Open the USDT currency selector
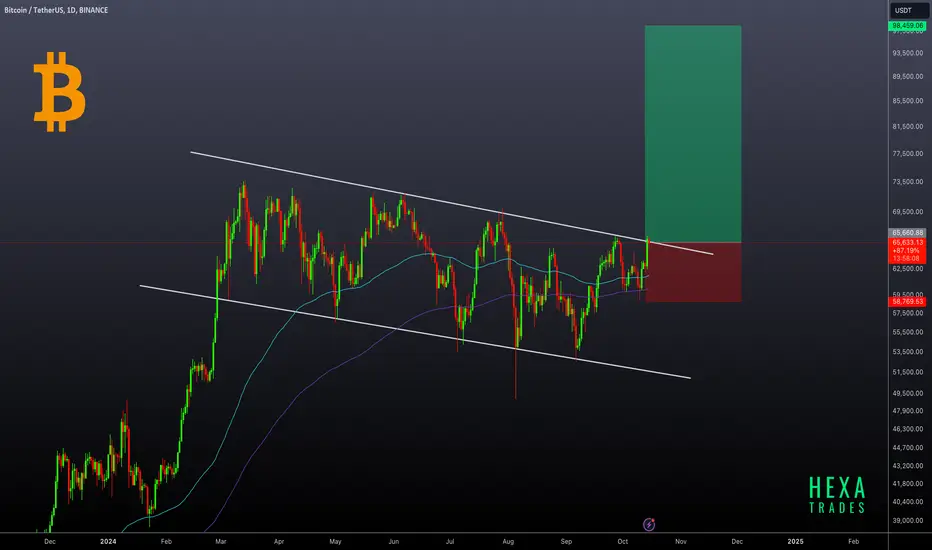The width and height of the screenshot is (932, 550). [x=909, y=10]
